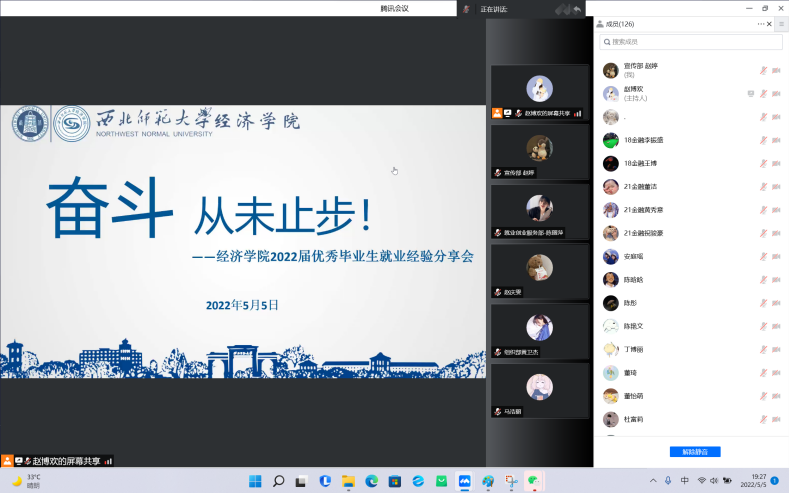Toggle microphone icon for 18金融李振愿
789x493 pixels.
(x=763, y=140)
